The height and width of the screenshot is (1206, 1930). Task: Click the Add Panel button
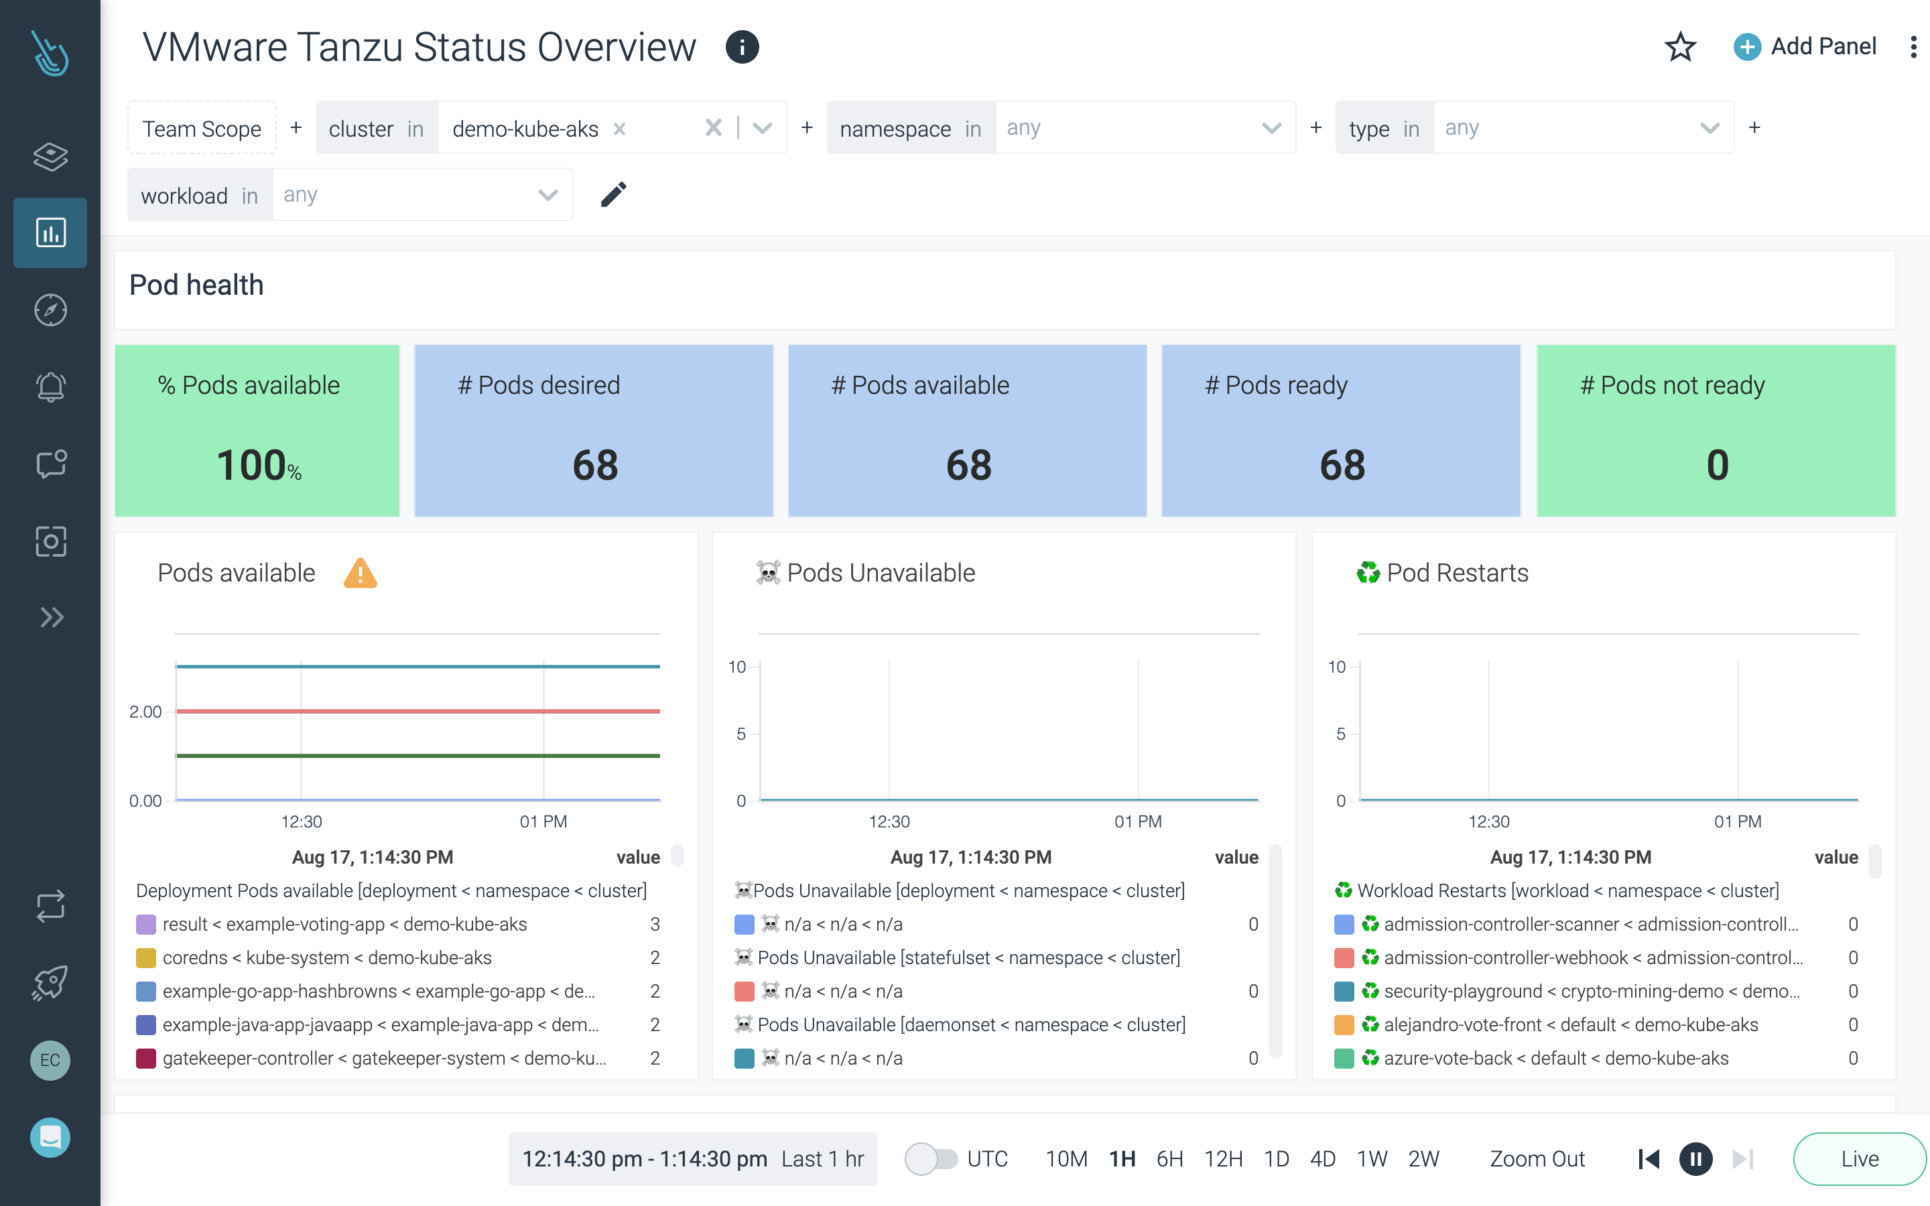(x=1805, y=46)
